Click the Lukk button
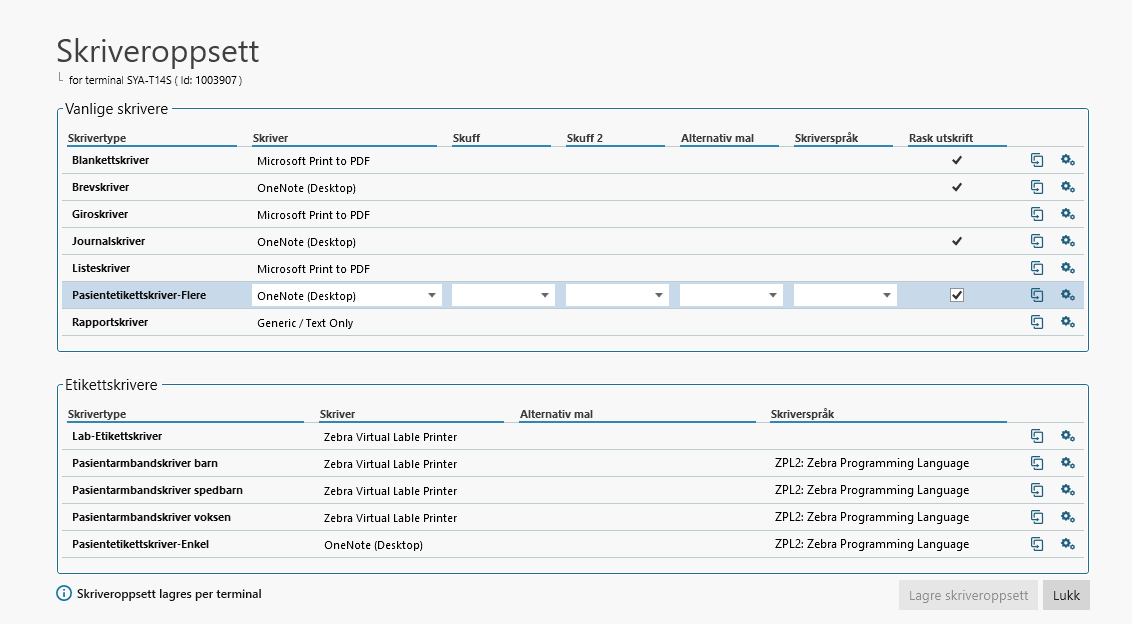This screenshot has width=1132, height=624. (x=1066, y=595)
